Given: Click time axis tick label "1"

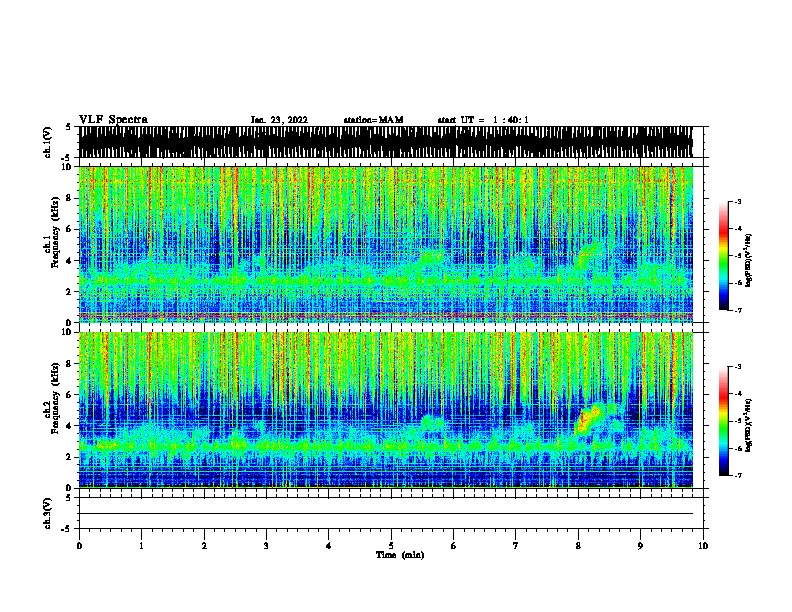Looking at the screenshot, I should (x=141, y=545).
